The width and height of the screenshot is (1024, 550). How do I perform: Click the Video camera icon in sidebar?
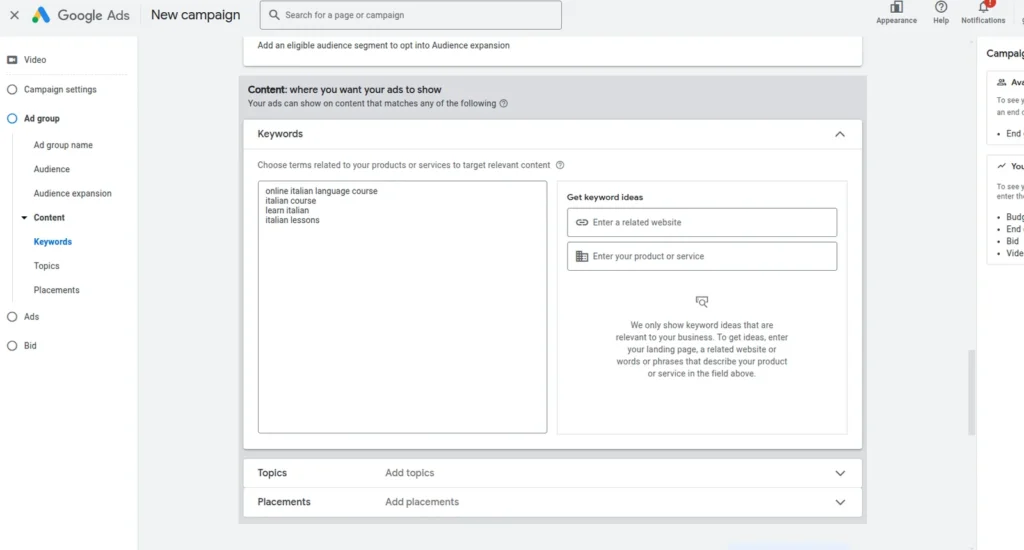tap(12, 60)
